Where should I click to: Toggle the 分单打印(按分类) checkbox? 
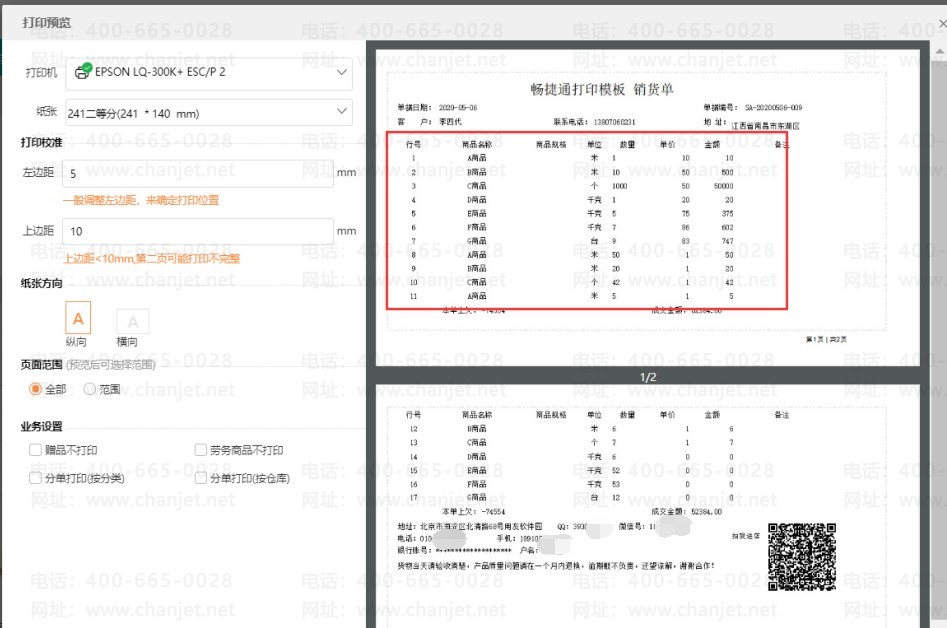36,478
